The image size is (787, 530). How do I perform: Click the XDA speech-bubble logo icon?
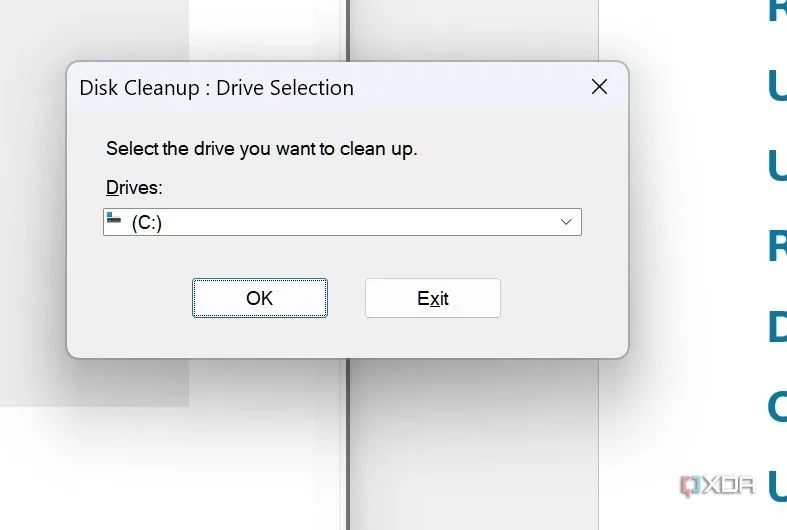coord(690,486)
